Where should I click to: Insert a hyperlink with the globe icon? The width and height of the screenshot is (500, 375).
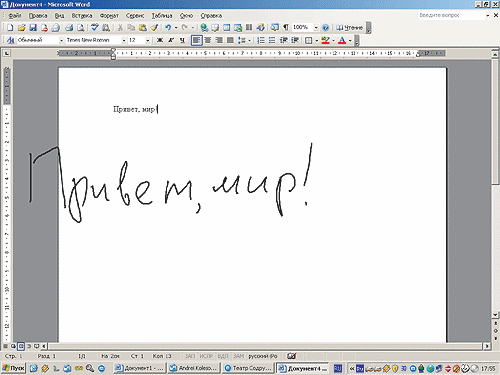tap(204, 28)
